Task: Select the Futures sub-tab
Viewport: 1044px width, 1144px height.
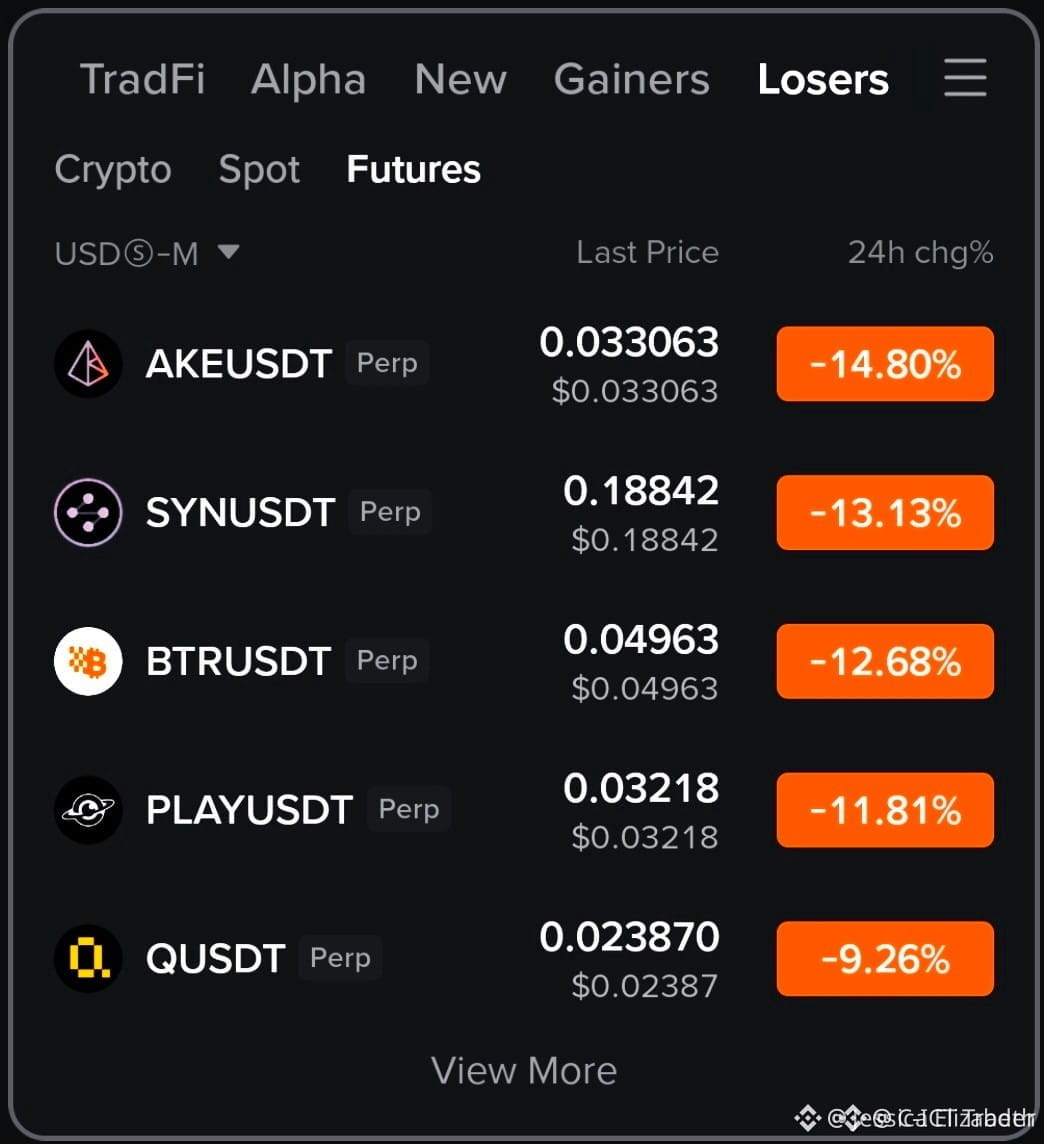Action: click(x=414, y=169)
